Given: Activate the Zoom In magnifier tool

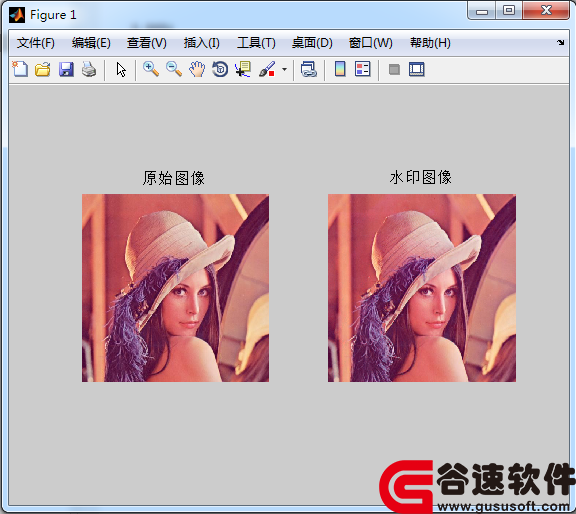Looking at the screenshot, I should click(x=151, y=69).
